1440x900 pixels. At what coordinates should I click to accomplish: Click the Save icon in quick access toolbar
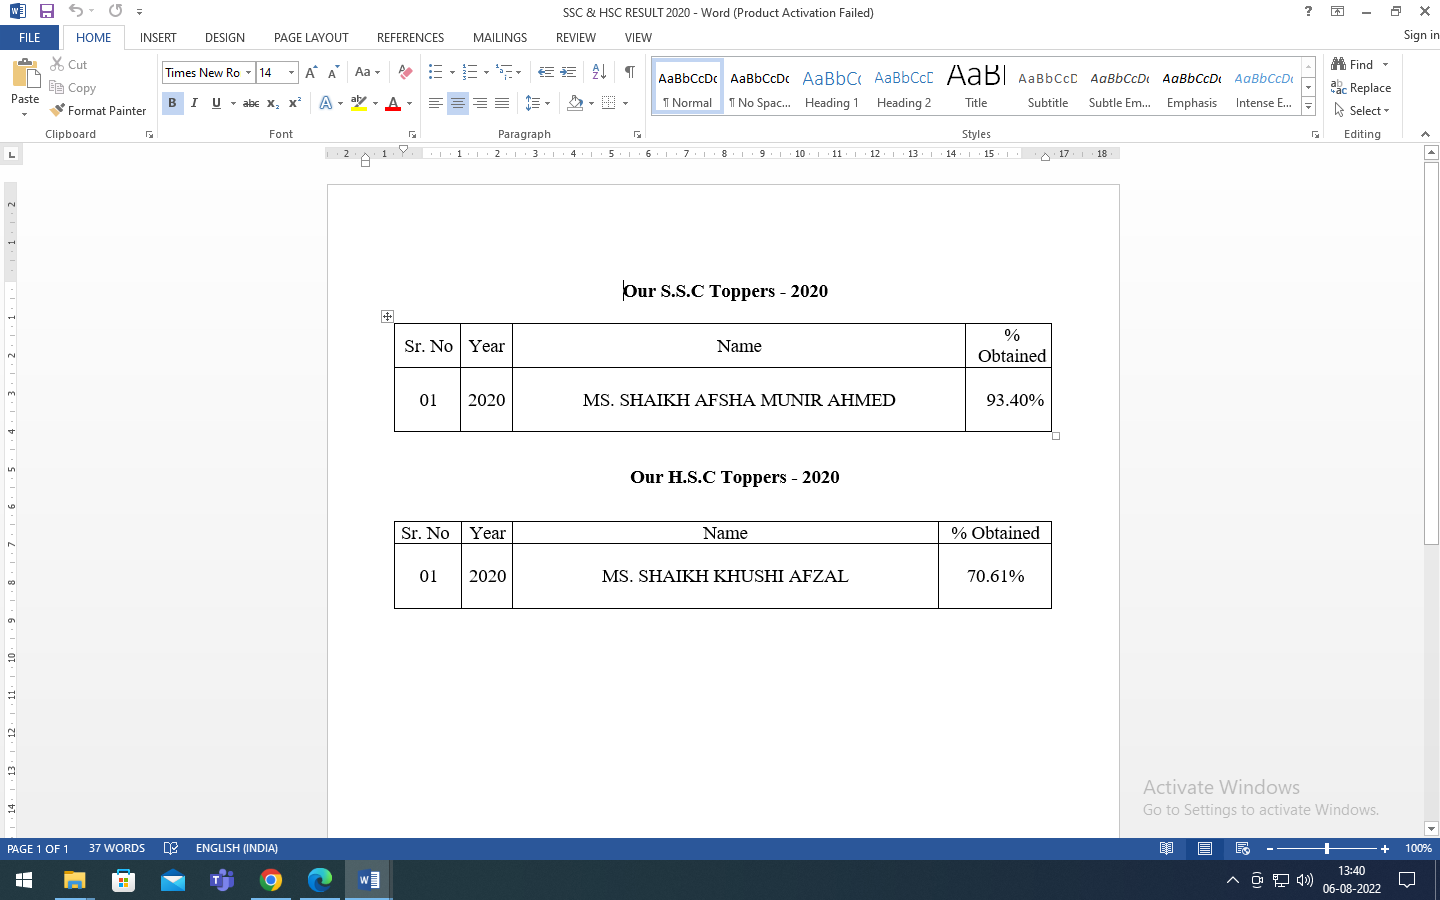click(46, 11)
